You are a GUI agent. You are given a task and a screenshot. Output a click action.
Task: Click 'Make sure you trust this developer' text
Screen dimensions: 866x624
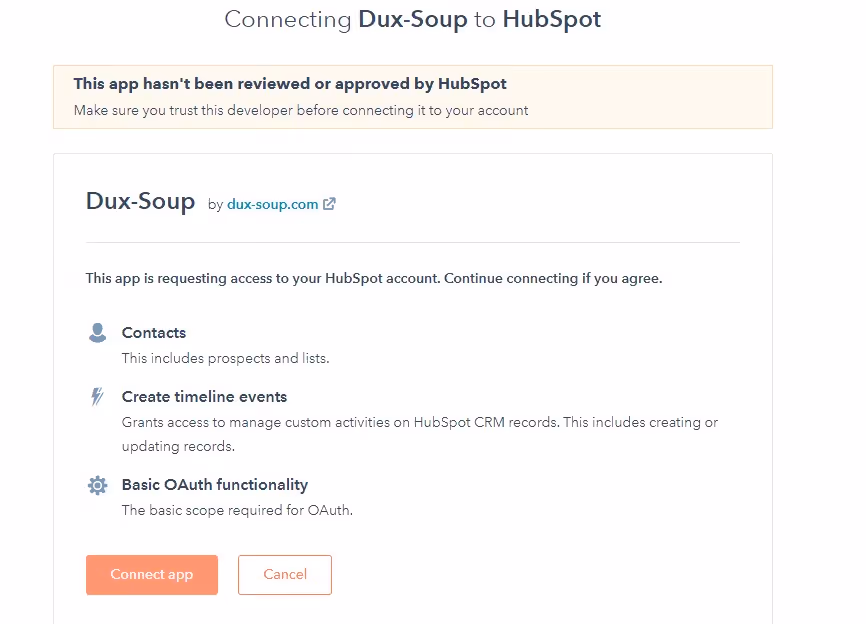[x=301, y=110]
